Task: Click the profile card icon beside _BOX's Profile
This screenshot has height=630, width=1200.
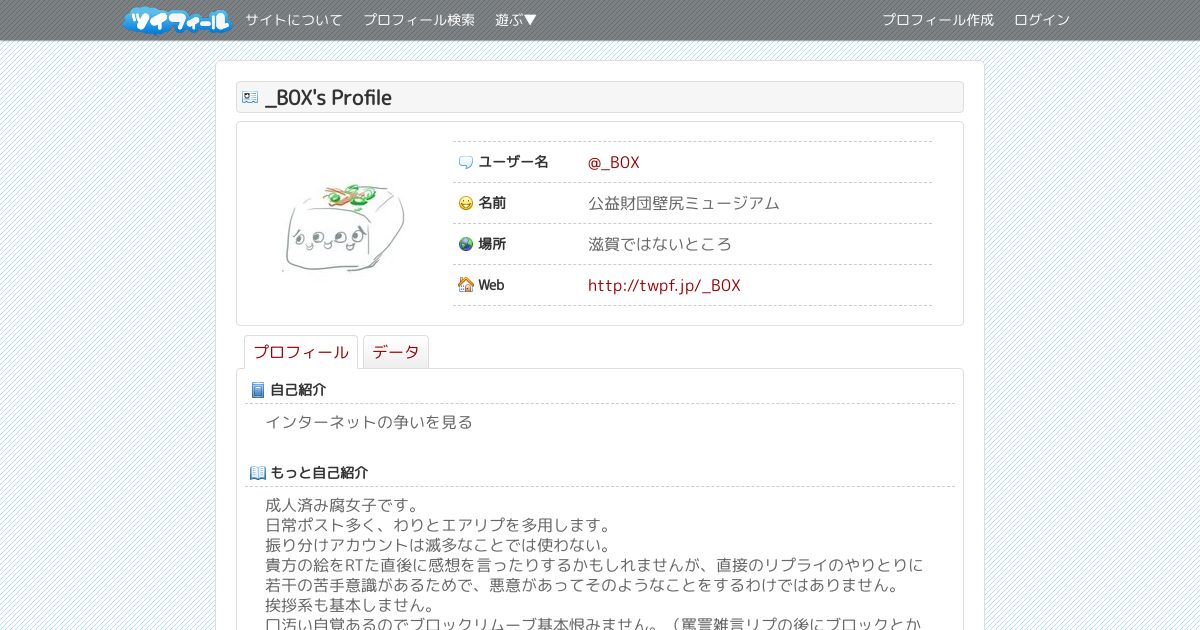Action: (x=250, y=97)
